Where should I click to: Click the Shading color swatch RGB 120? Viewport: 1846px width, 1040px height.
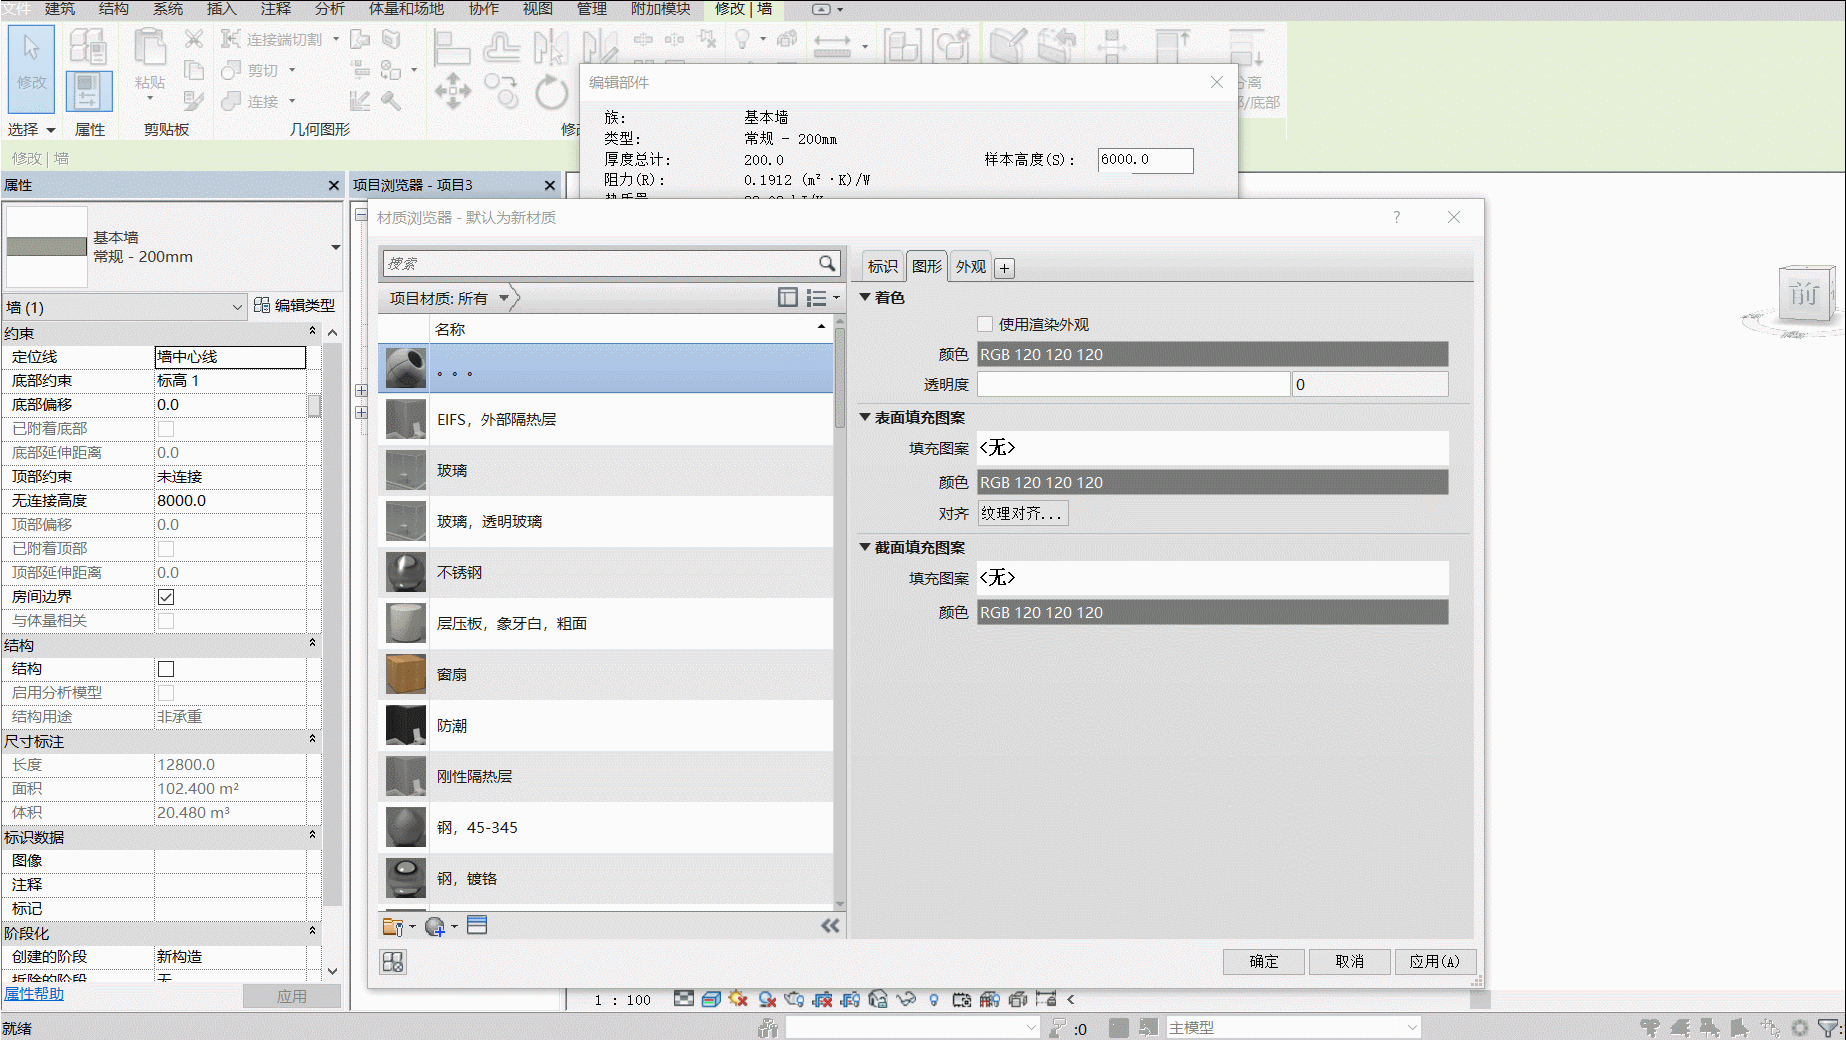tap(1212, 354)
